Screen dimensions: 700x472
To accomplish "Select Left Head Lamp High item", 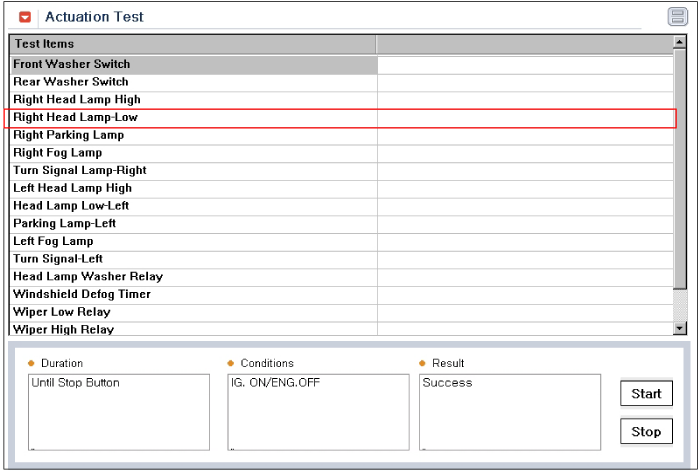I will point(342,188).
